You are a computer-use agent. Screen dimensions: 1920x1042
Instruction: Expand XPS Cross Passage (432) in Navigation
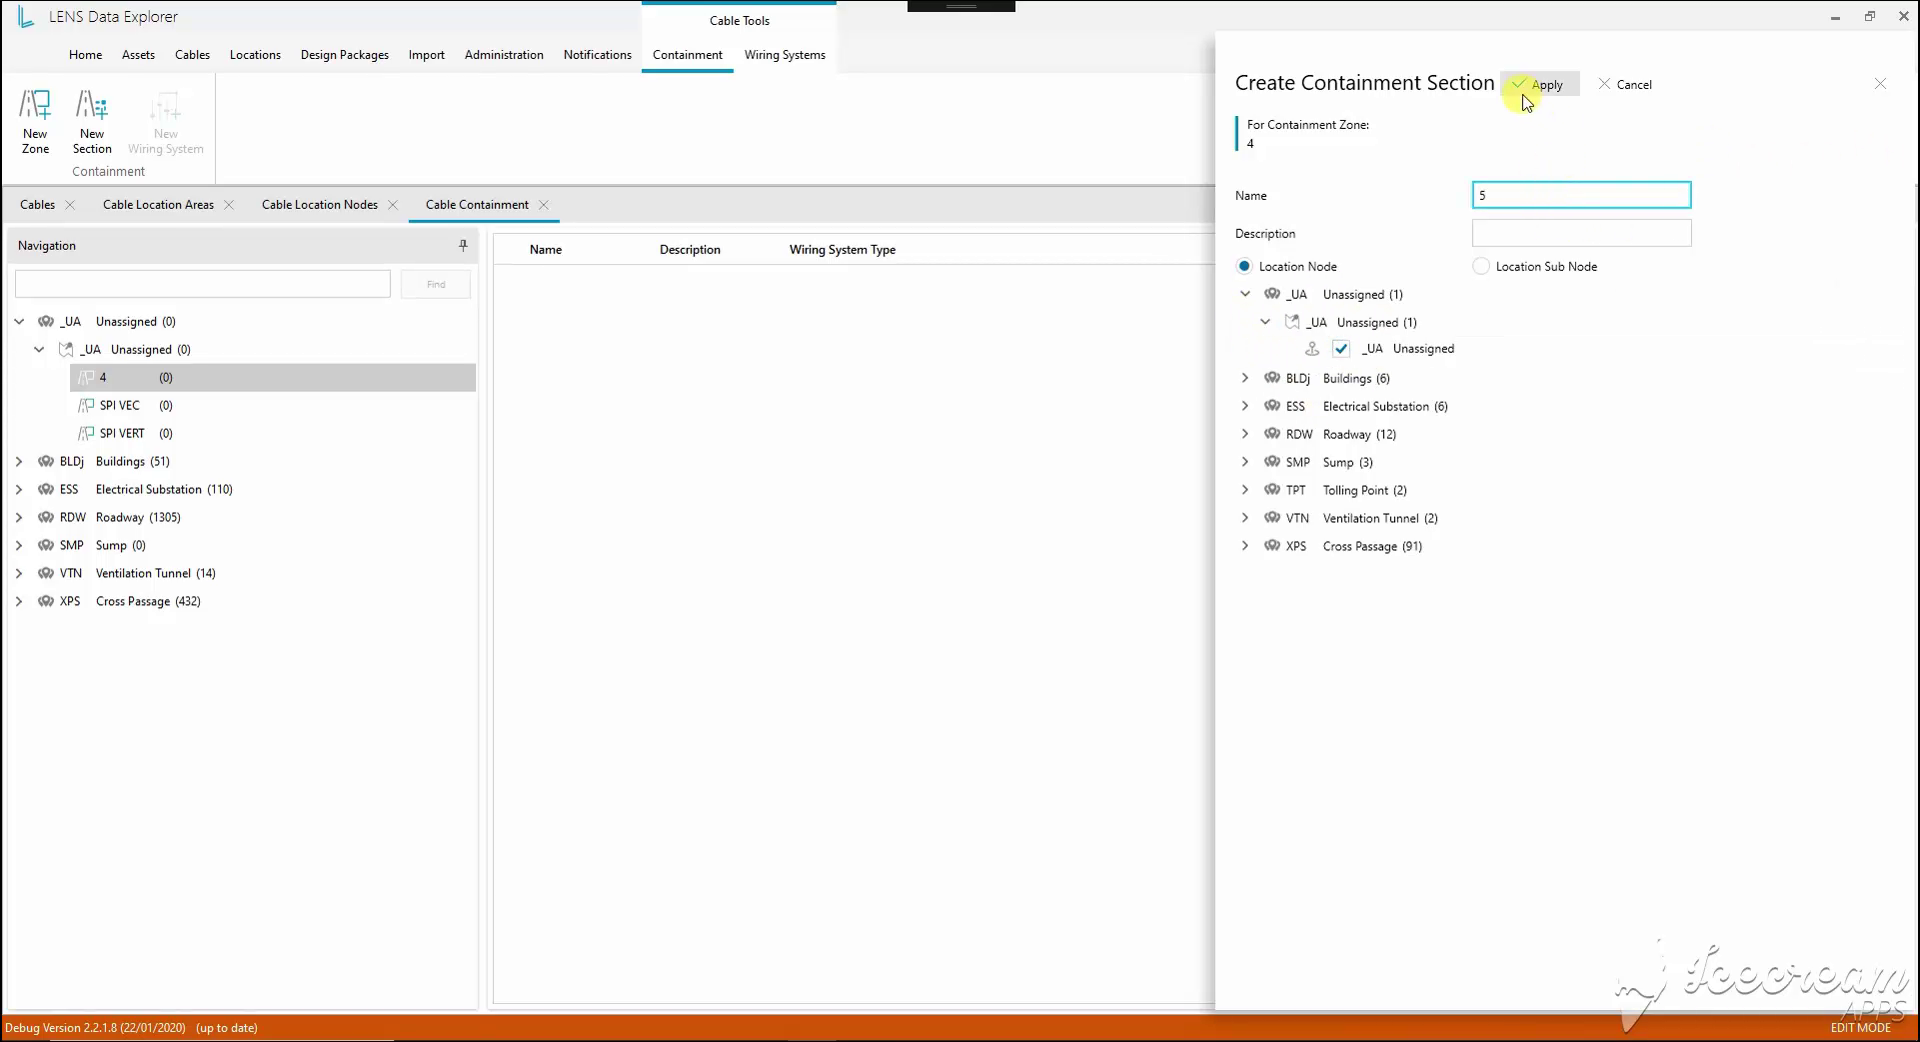(19, 602)
